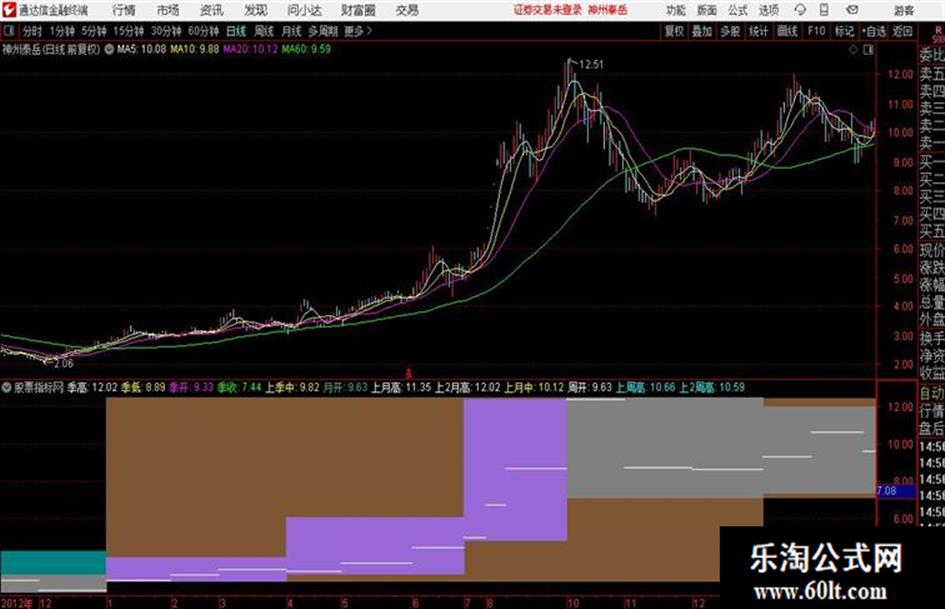Open F10 company info
The width and height of the screenshot is (945, 609).
coord(817,31)
